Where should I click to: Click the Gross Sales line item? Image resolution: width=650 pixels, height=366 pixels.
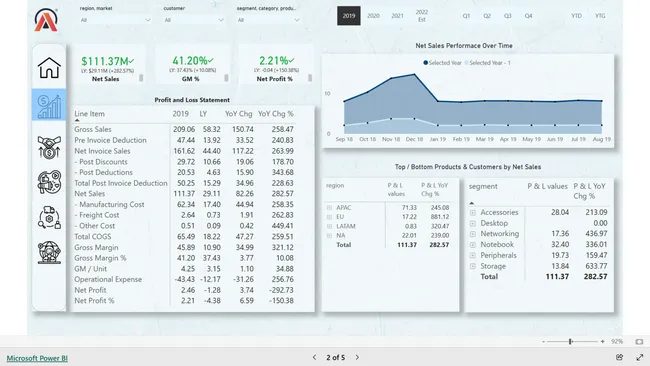coord(93,129)
